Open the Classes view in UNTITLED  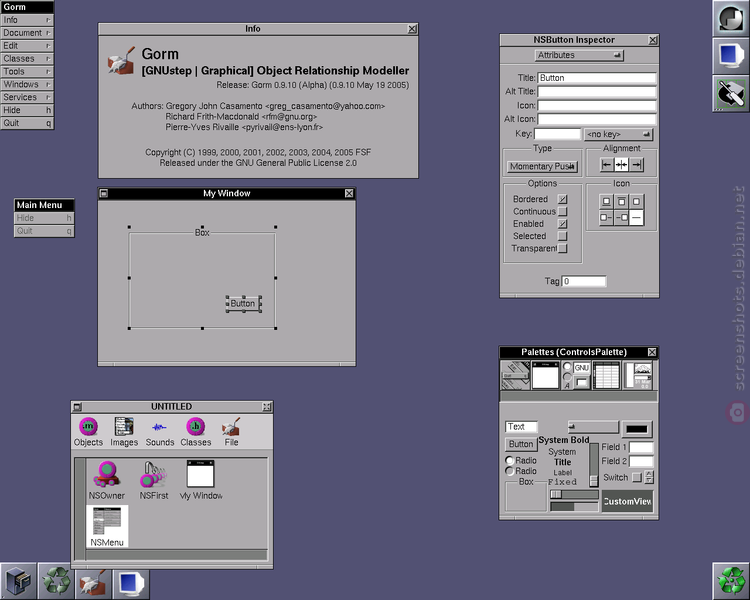(196, 432)
